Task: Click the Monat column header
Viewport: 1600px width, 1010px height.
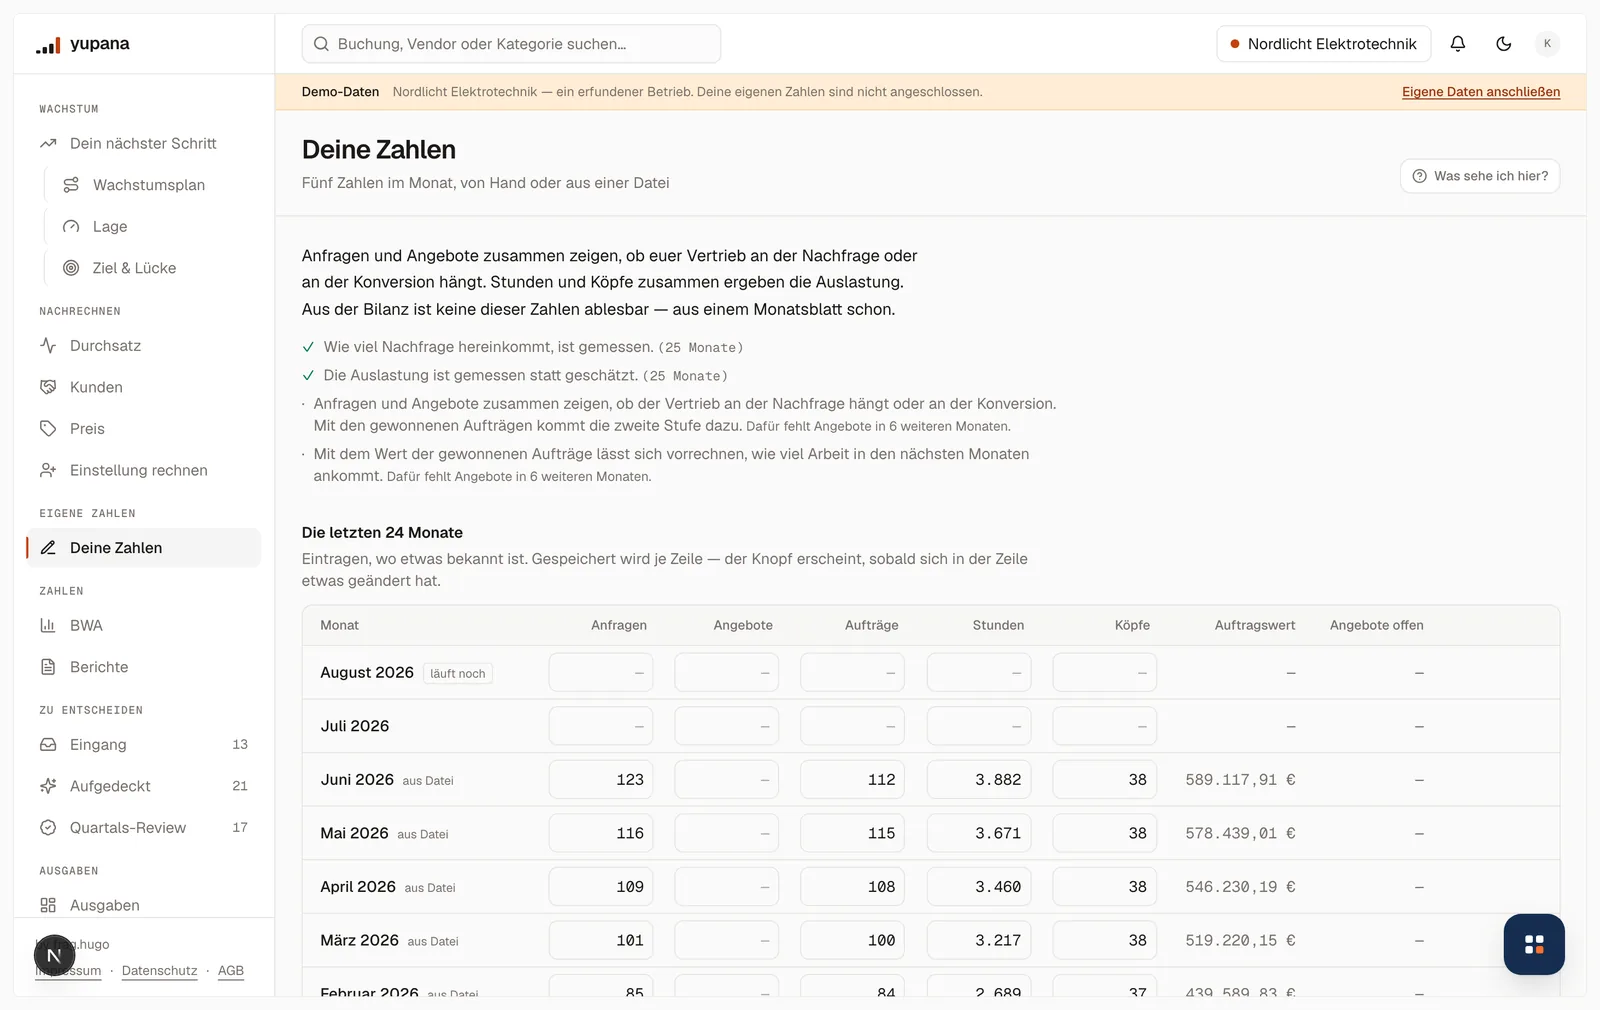Action: point(340,626)
